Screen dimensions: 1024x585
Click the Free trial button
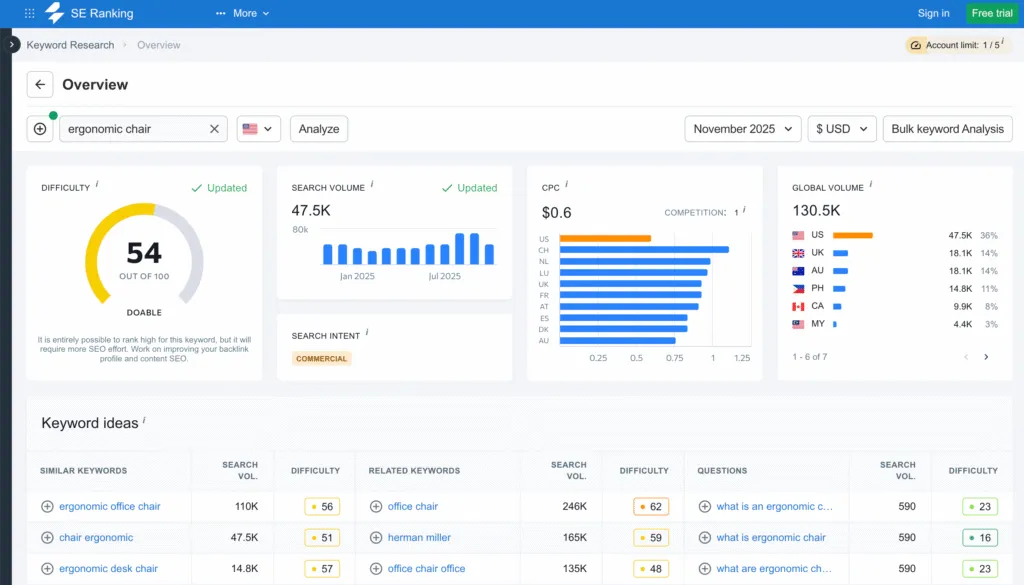[991, 13]
